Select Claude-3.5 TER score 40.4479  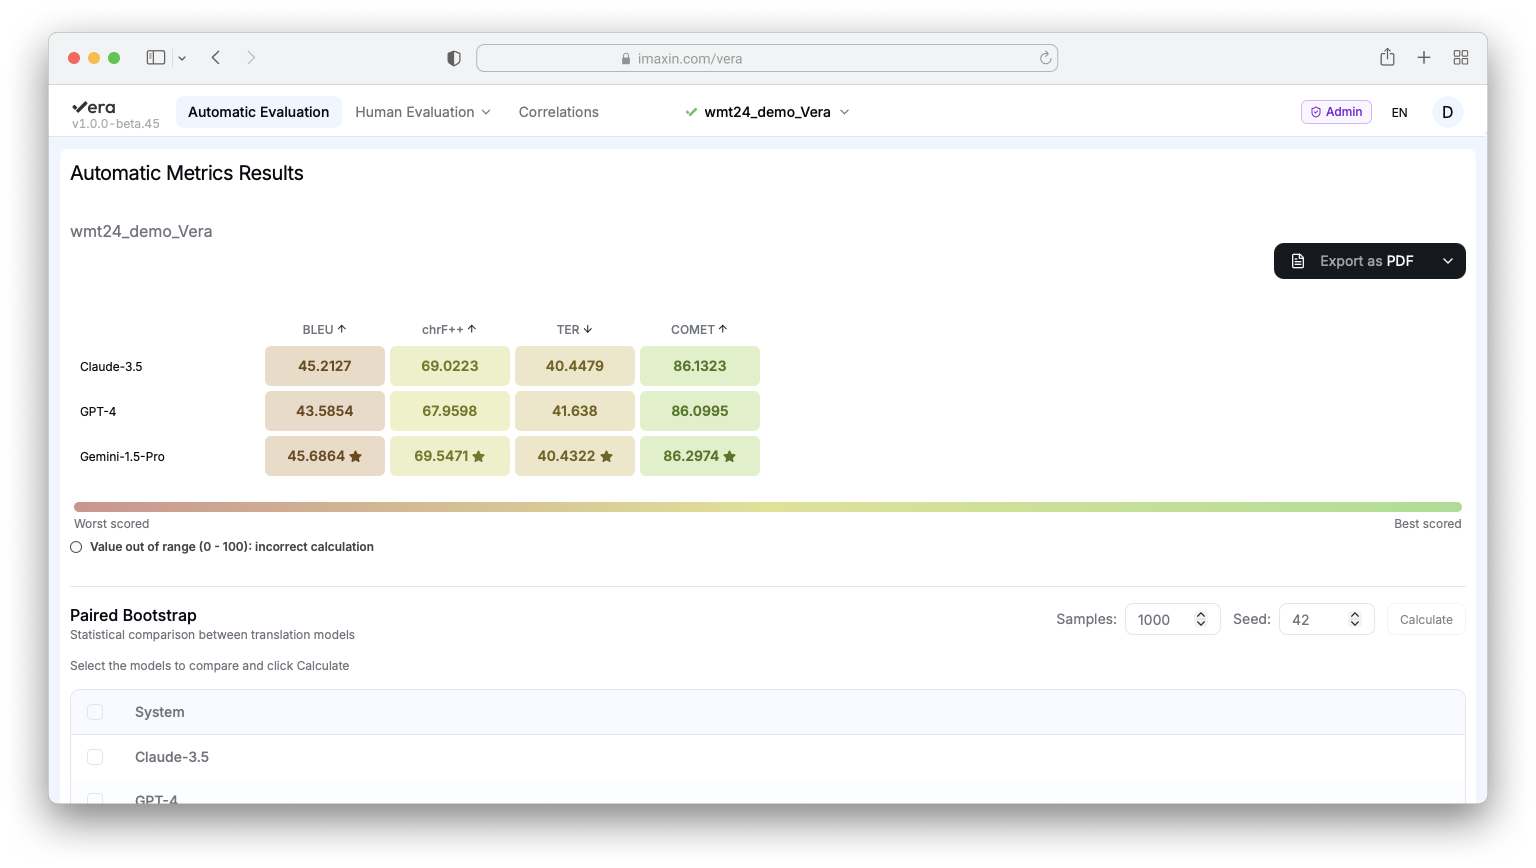coord(575,366)
